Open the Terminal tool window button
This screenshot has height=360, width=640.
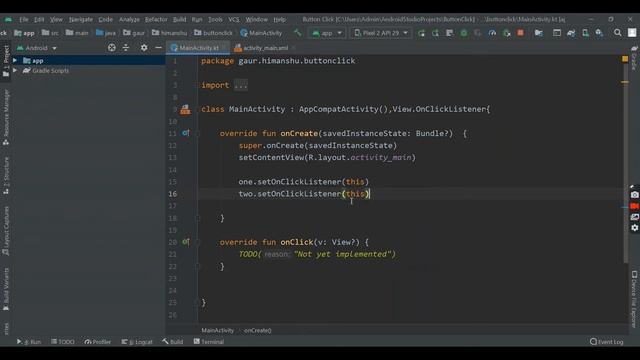209,342
